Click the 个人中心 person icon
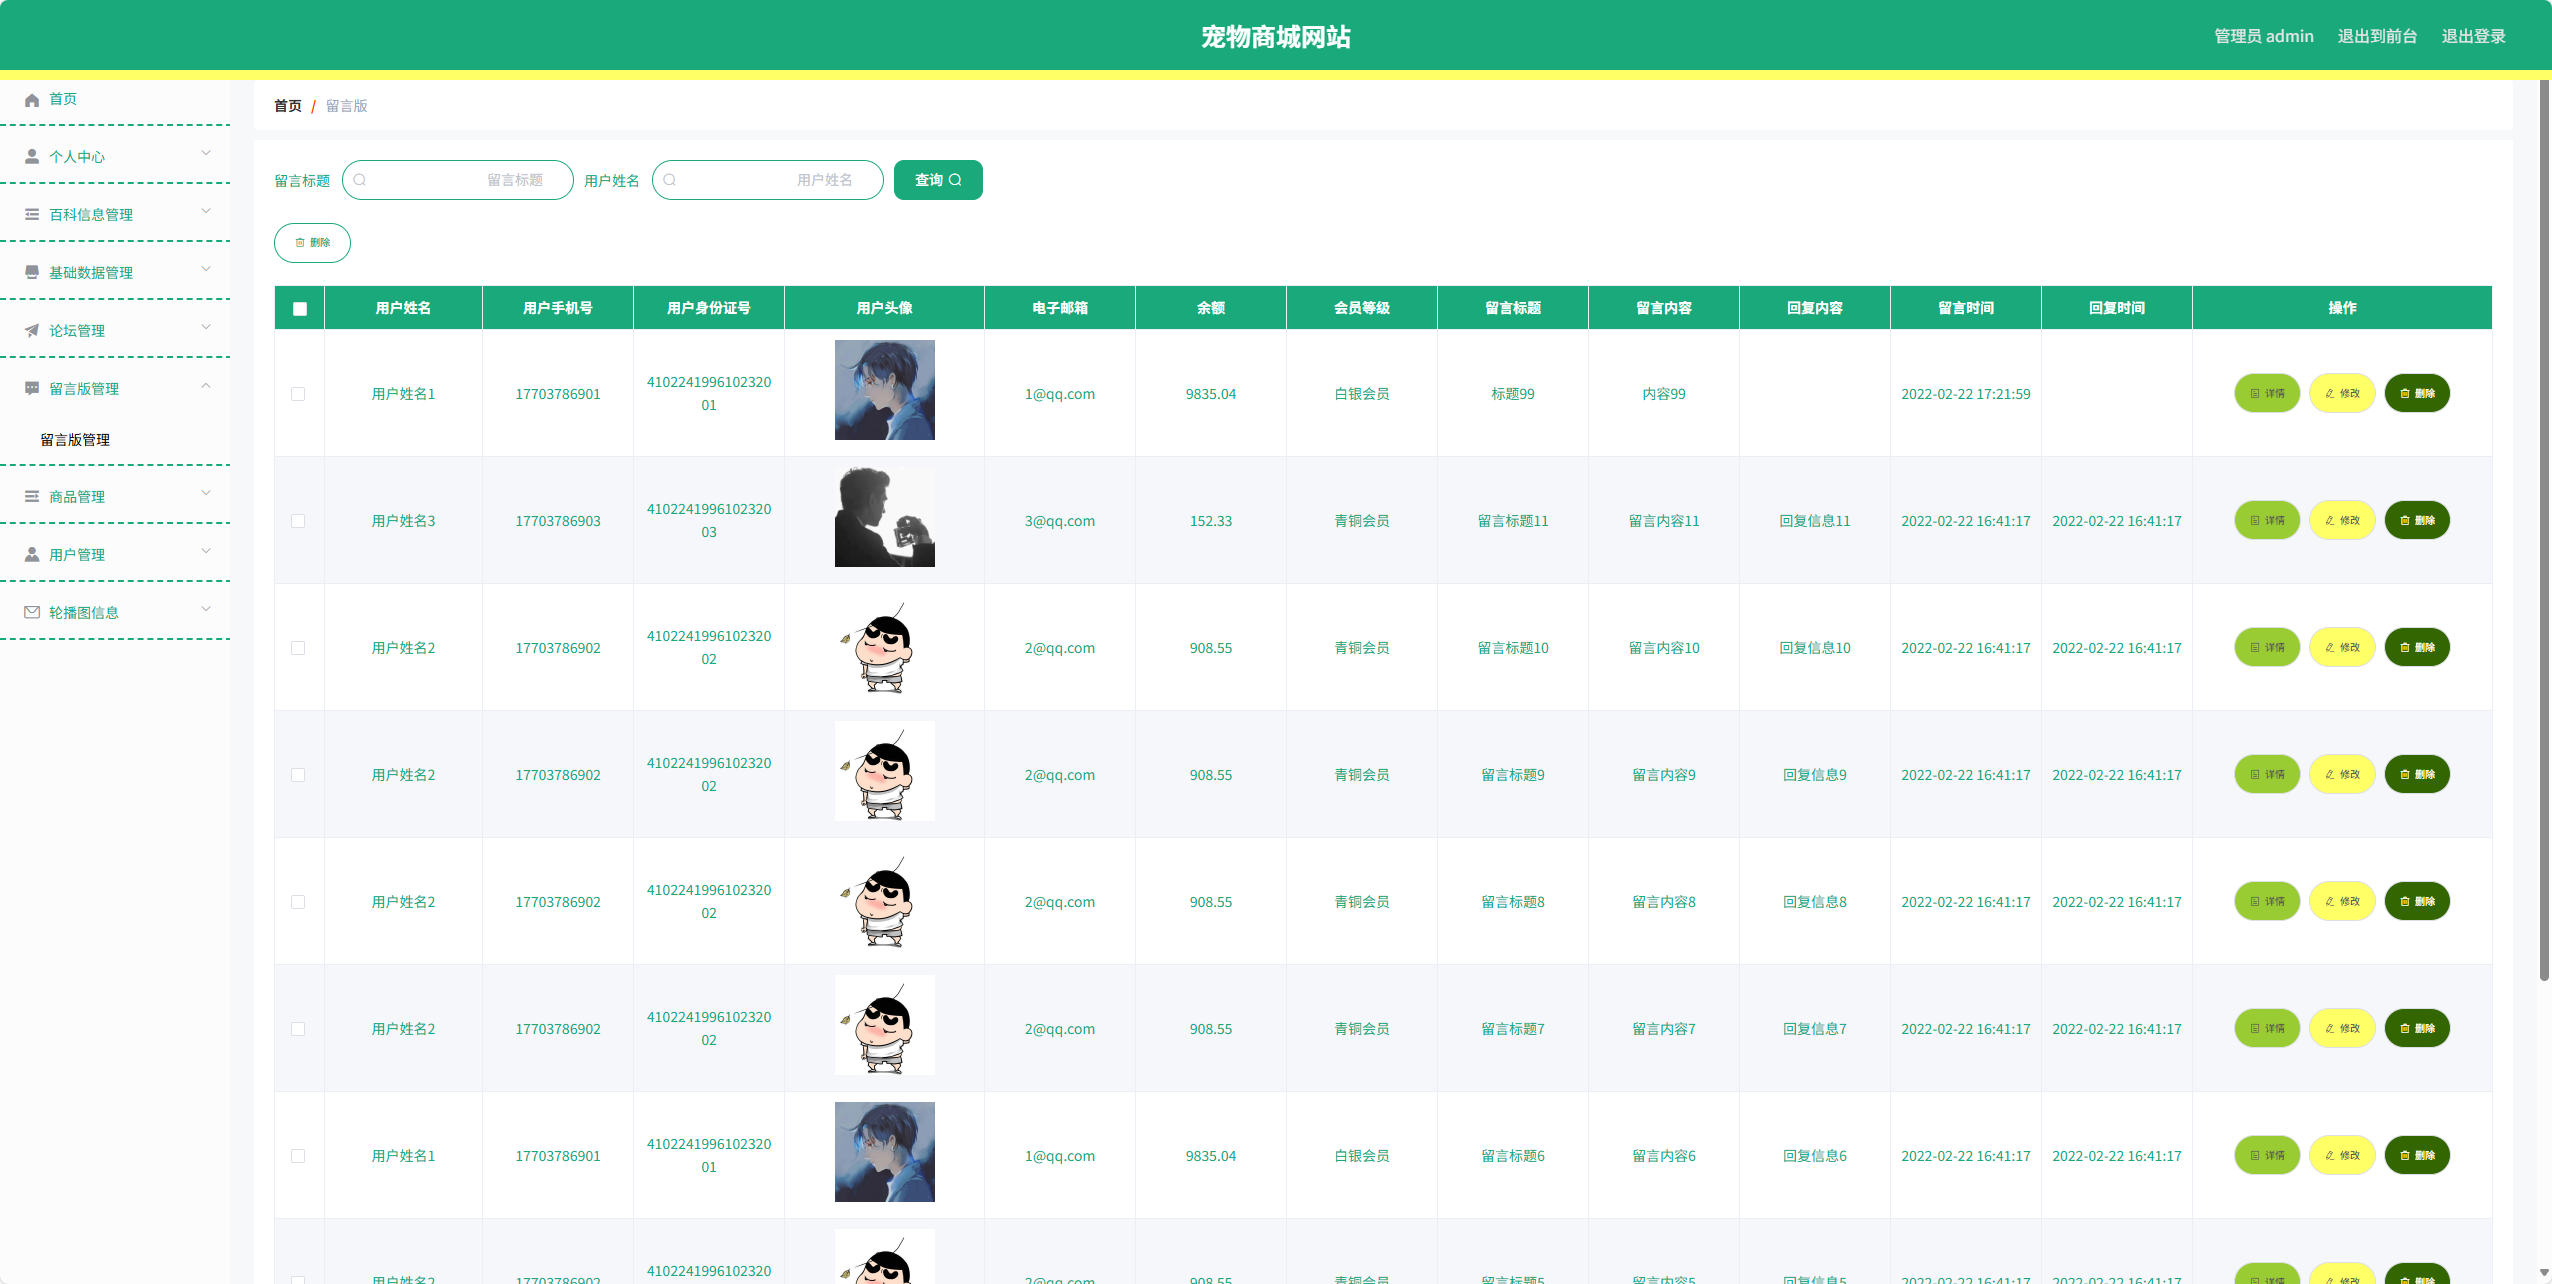2552x1284 pixels. [x=32, y=157]
